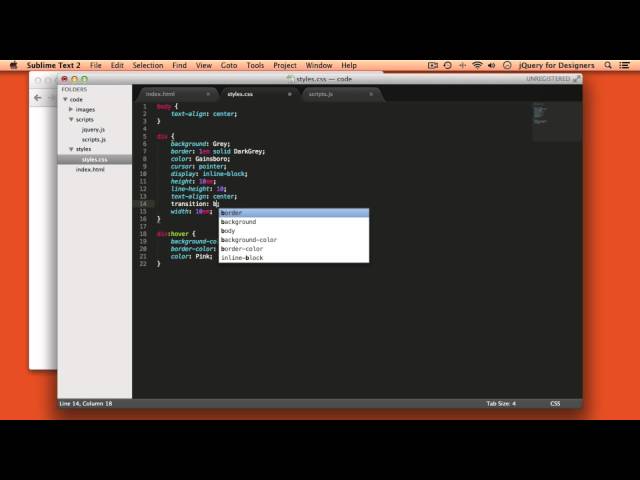Image resolution: width=640 pixels, height=480 pixels.
Task: Open the Edit menu
Action: pos(117,65)
